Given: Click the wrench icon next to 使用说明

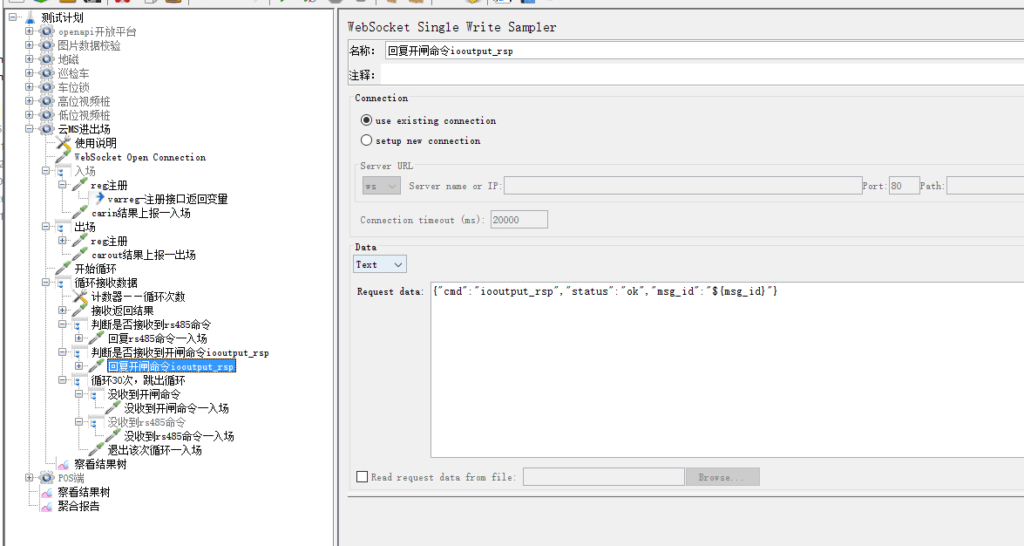Looking at the screenshot, I should (64, 143).
